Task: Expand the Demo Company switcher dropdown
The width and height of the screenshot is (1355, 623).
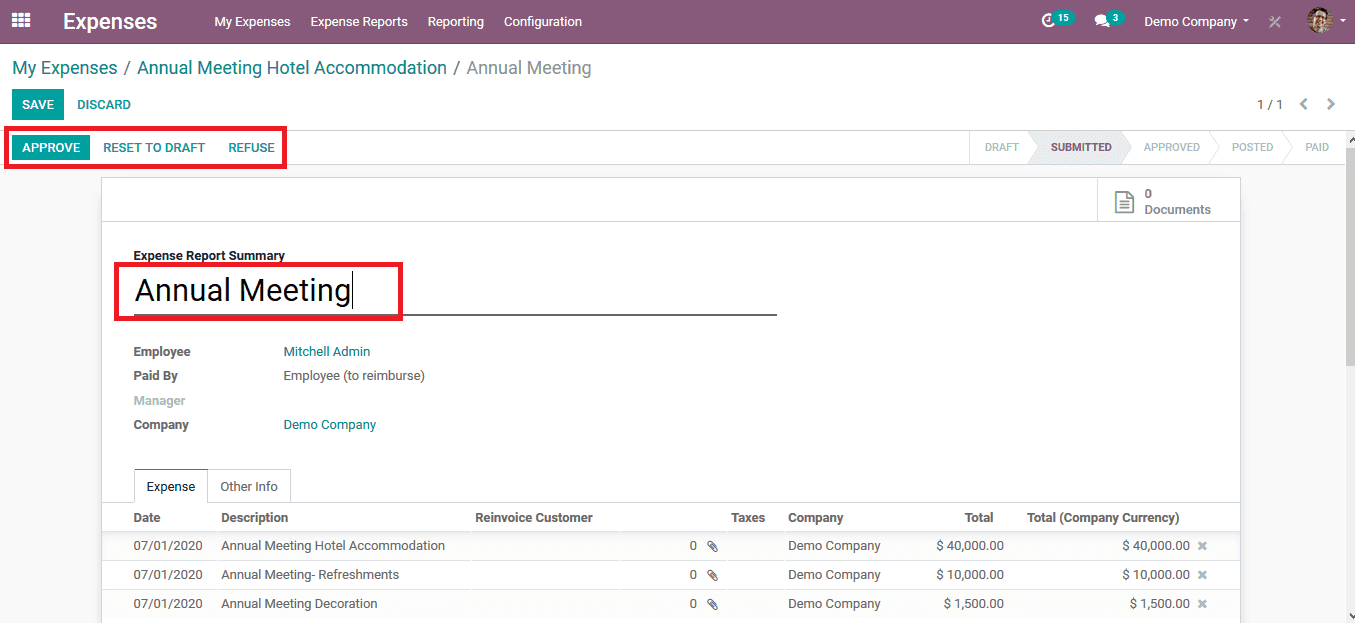Action: click(1196, 21)
